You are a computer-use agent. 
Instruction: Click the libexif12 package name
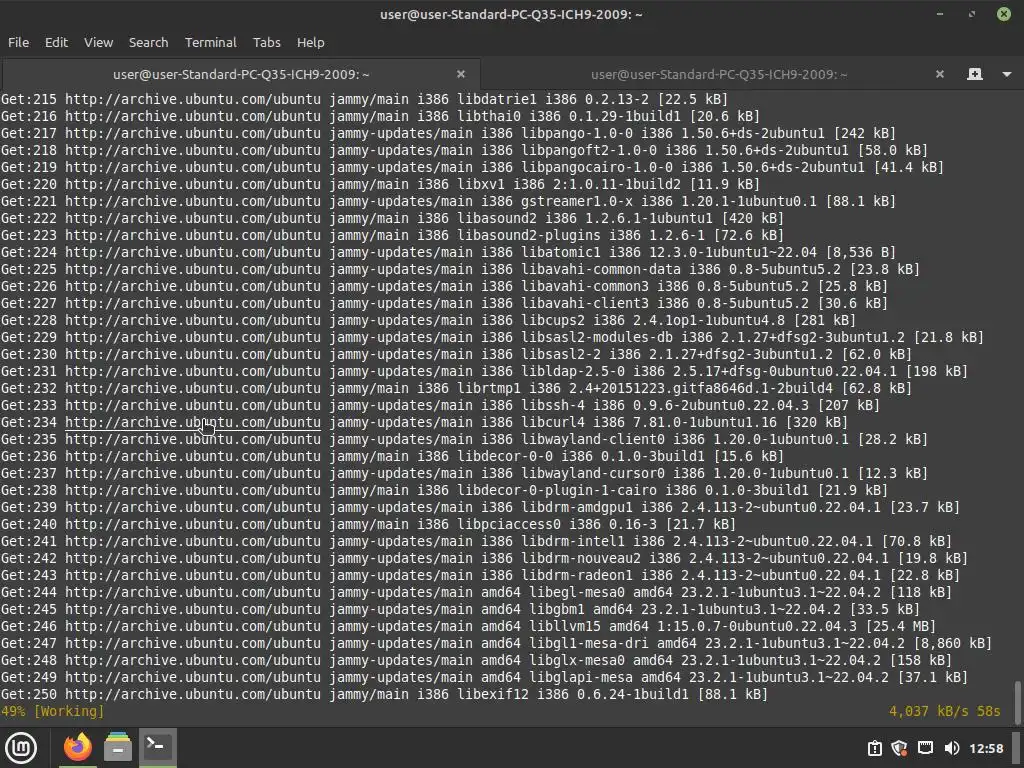coord(493,694)
